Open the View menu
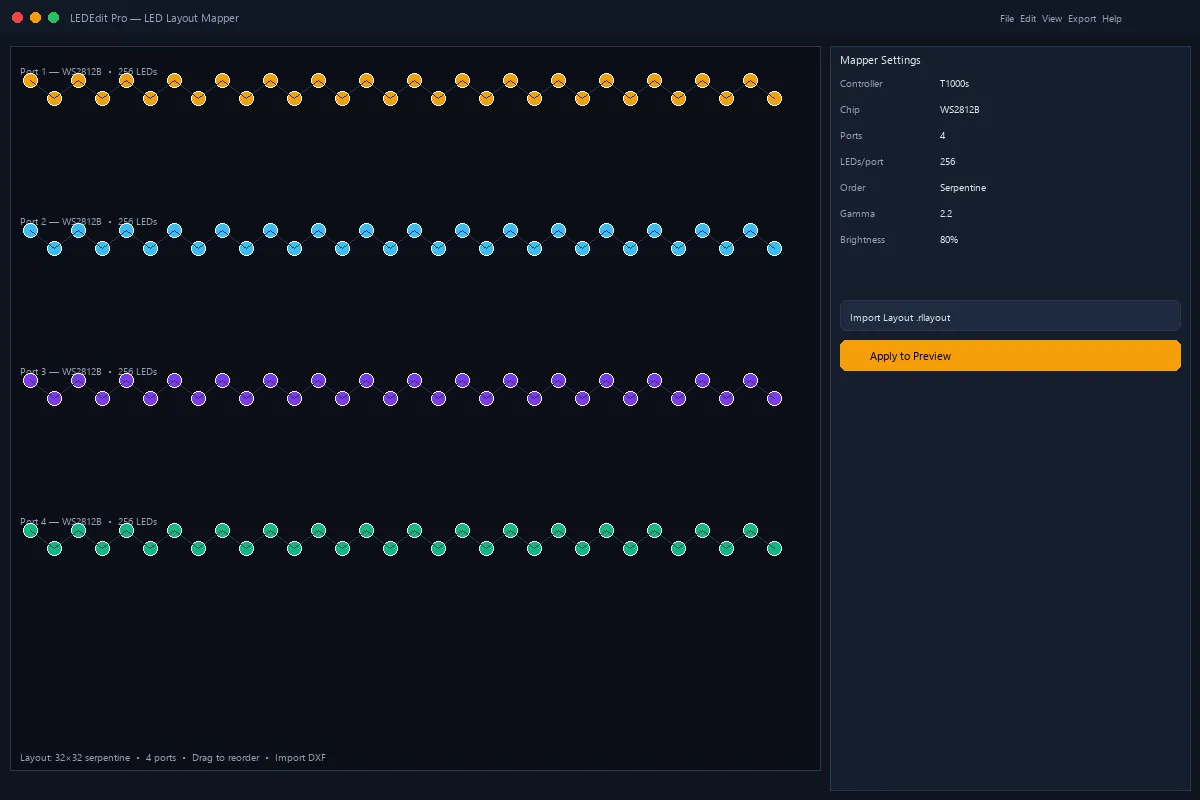 1052,19
